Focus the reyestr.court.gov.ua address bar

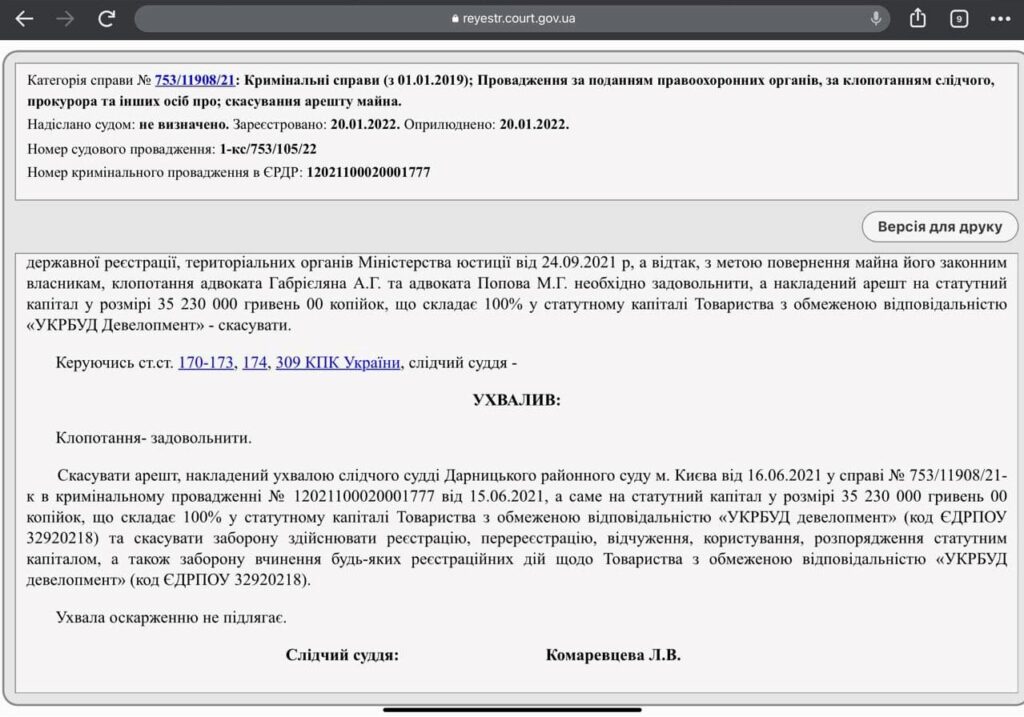click(x=512, y=19)
